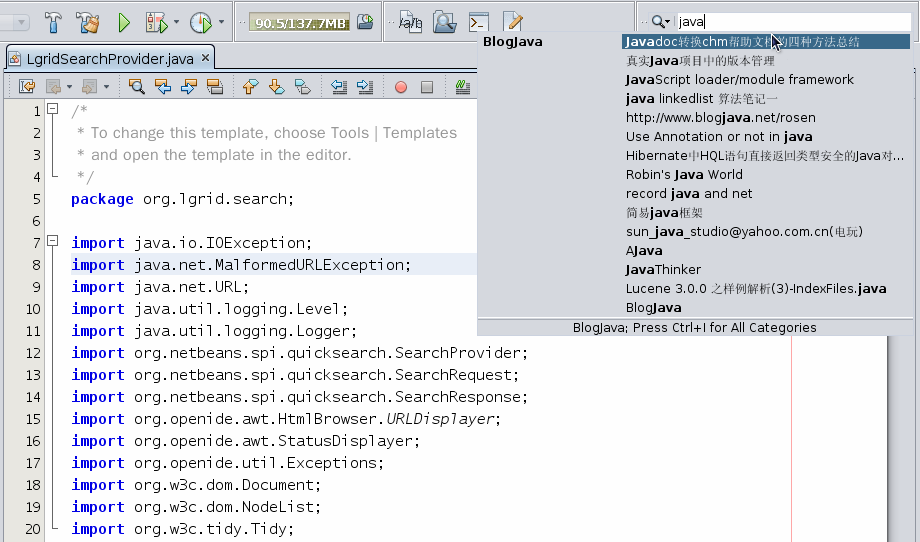
Task: Click the Debug Project icon
Action: point(157,23)
